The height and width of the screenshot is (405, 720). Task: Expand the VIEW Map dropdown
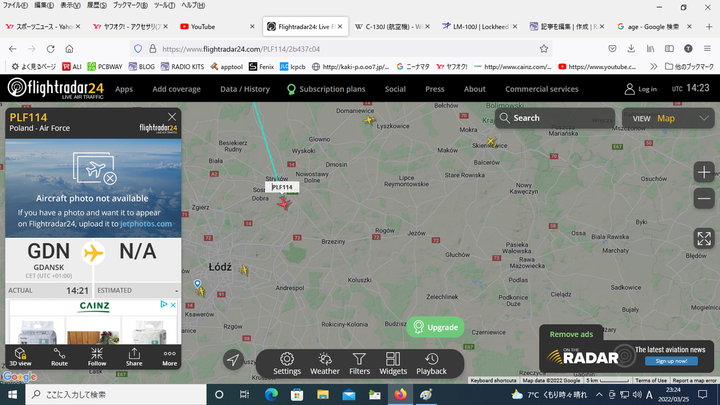click(x=666, y=118)
